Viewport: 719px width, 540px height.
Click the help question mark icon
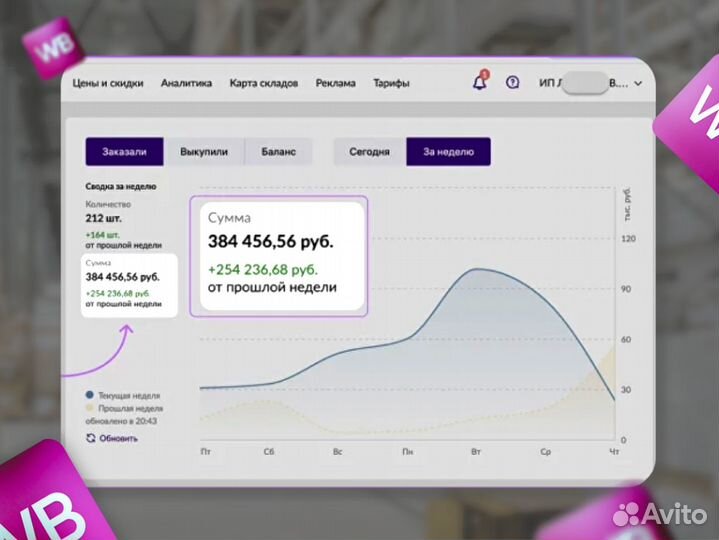(x=513, y=83)
